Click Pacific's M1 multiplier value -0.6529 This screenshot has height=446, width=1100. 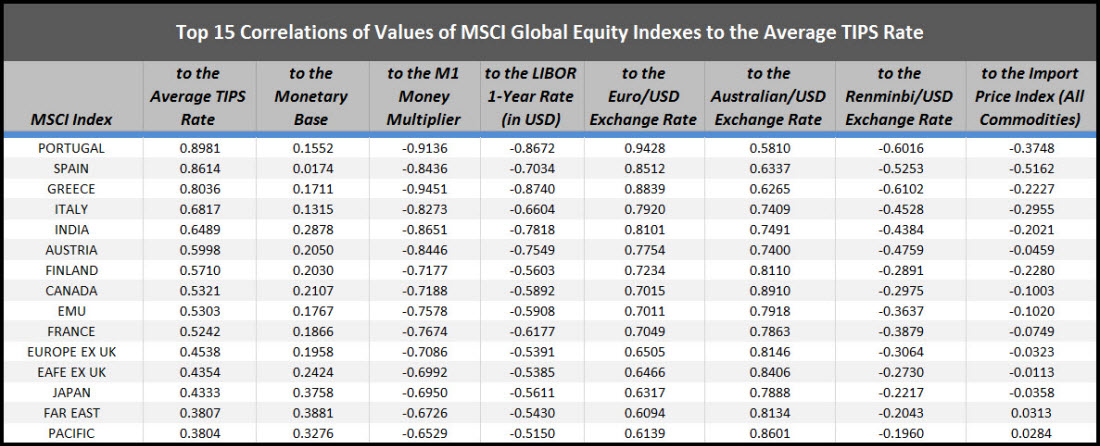(424, 433)
